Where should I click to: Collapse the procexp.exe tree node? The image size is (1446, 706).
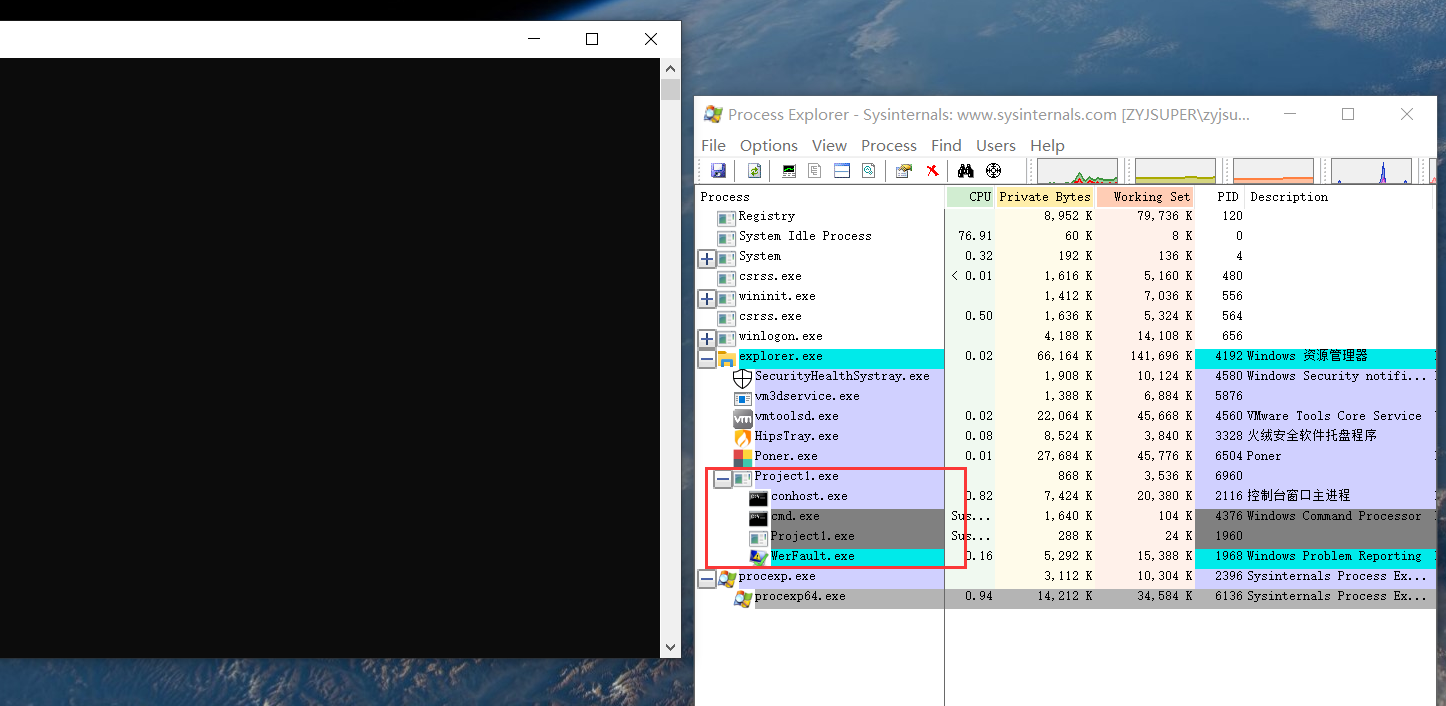707,579
